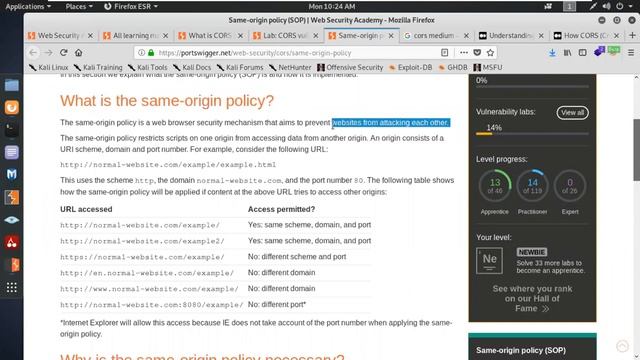Reload the current page
This screenshot has height=360, width=640.
tap(64, 53)
